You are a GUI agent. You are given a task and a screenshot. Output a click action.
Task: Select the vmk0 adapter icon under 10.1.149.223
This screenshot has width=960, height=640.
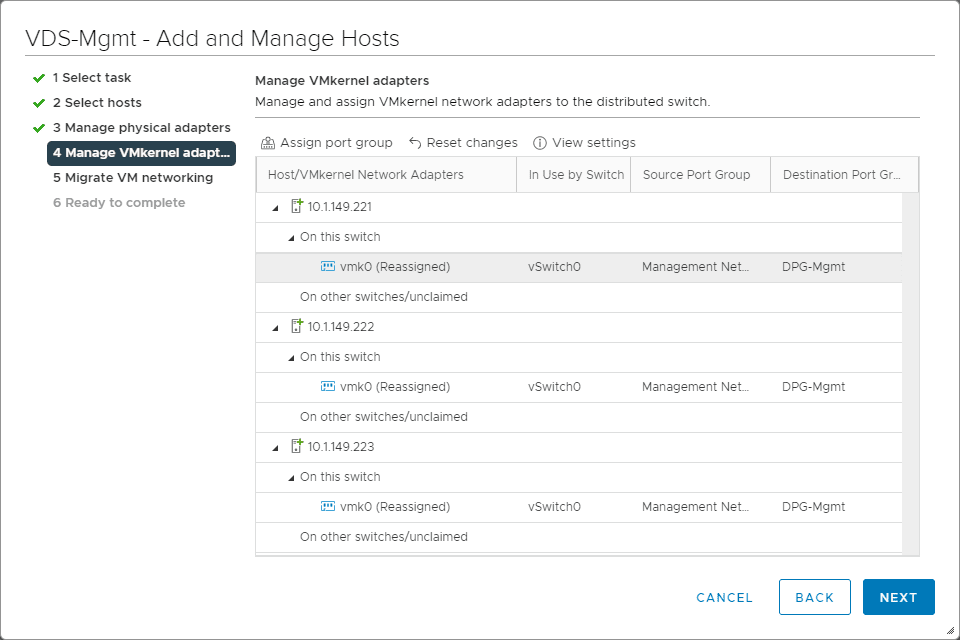(x=326, y=506)
